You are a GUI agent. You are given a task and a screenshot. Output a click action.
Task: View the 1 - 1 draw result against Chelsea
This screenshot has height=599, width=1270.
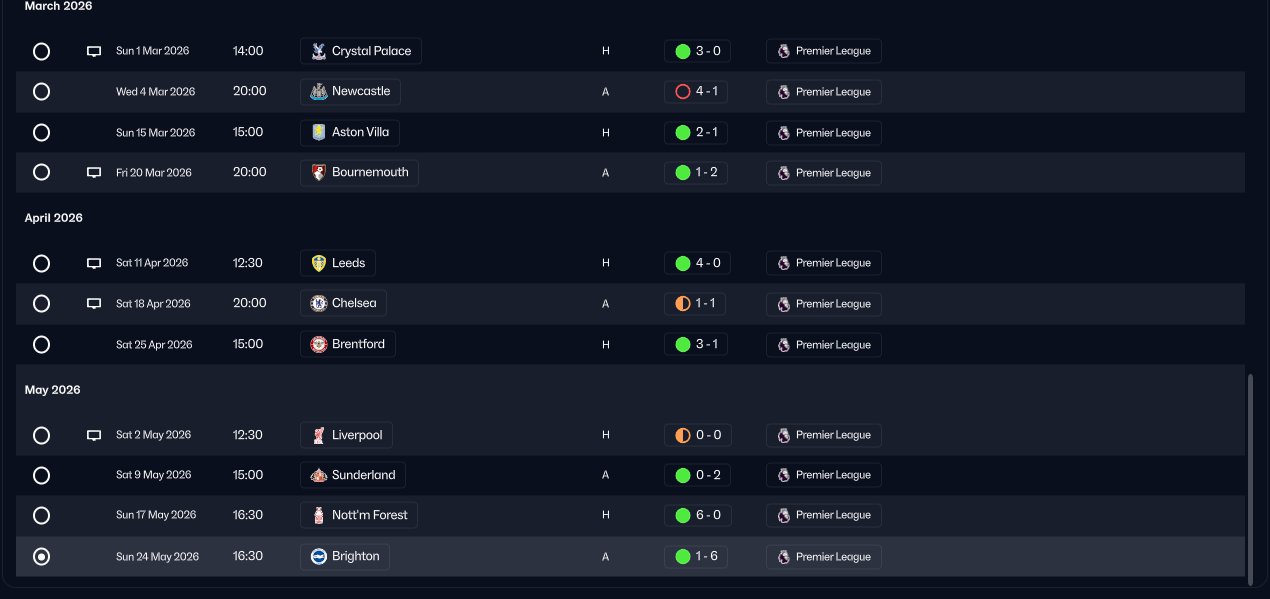696,304
